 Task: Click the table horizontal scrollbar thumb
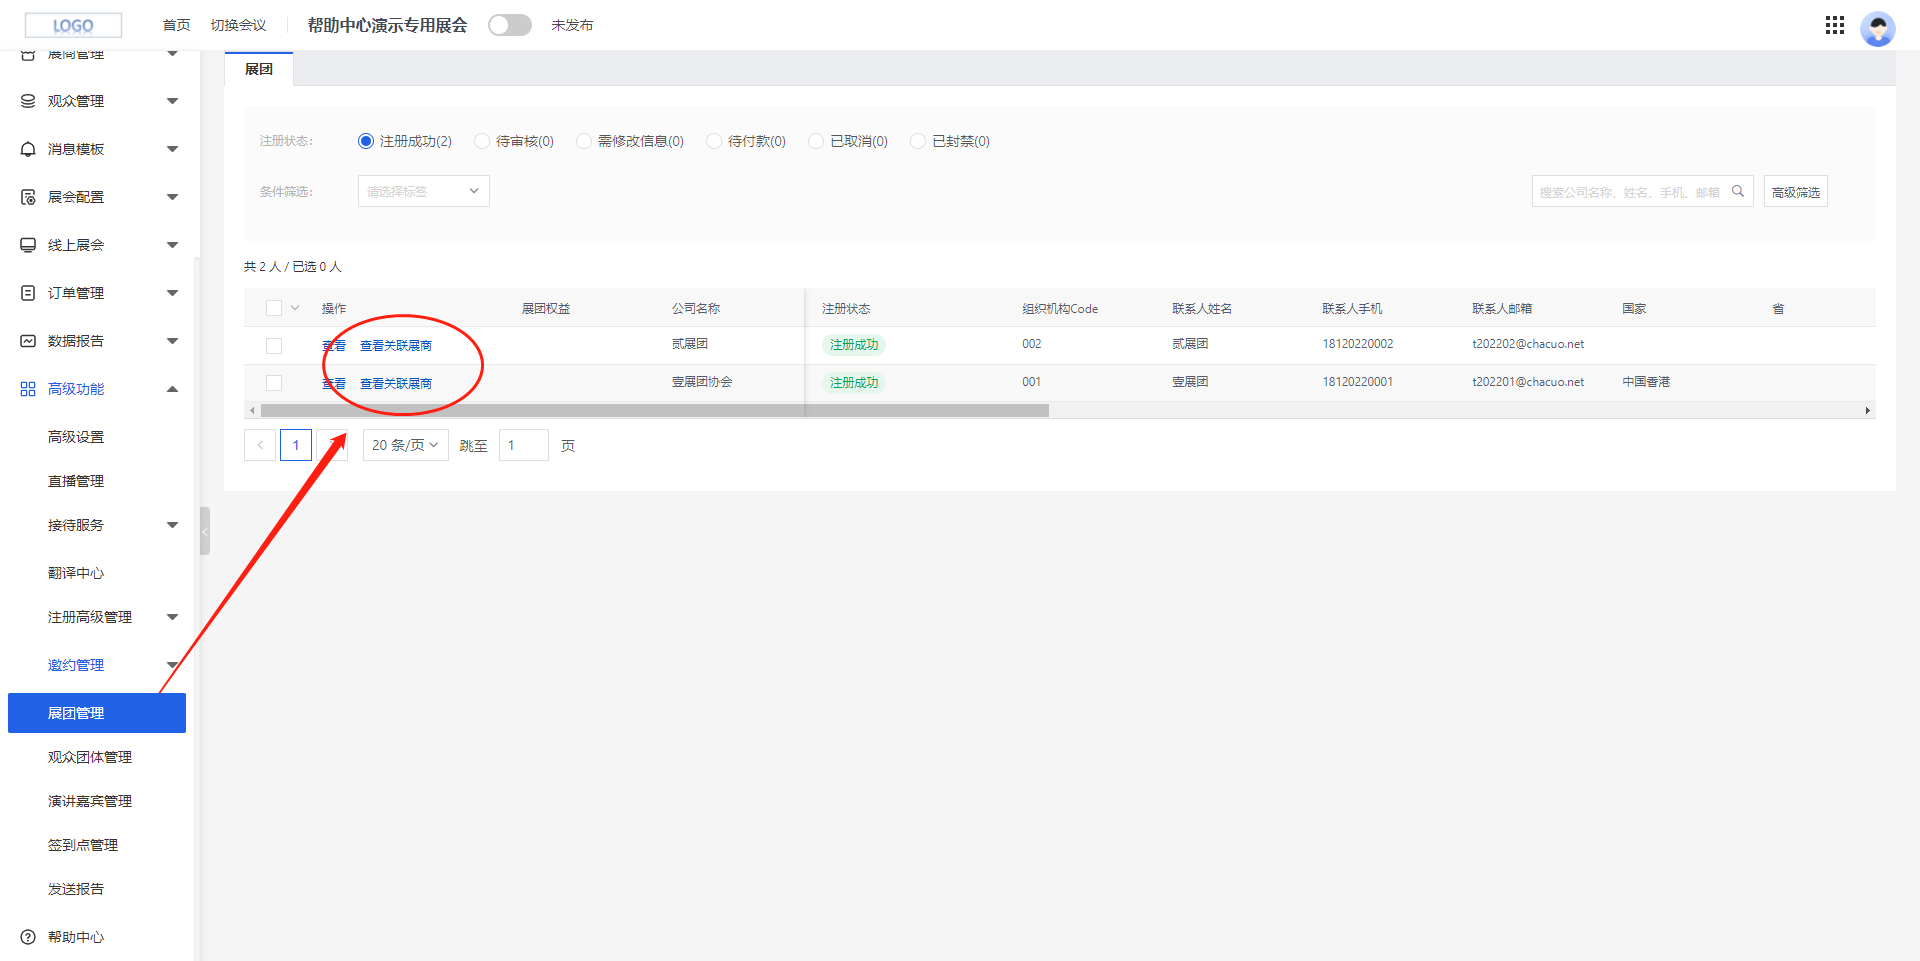click(655, 410)
